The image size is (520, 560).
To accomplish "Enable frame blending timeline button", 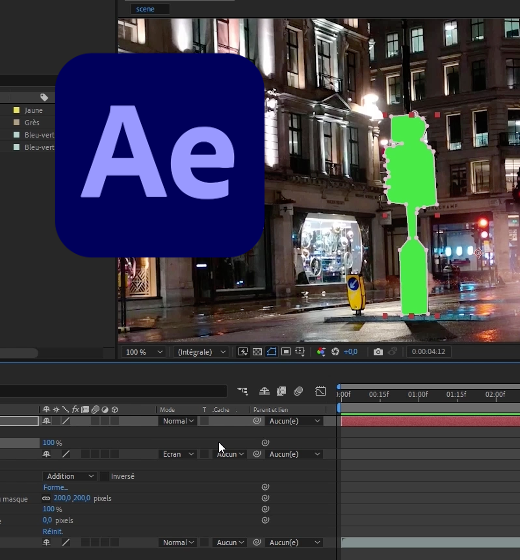I will [281, 391].
